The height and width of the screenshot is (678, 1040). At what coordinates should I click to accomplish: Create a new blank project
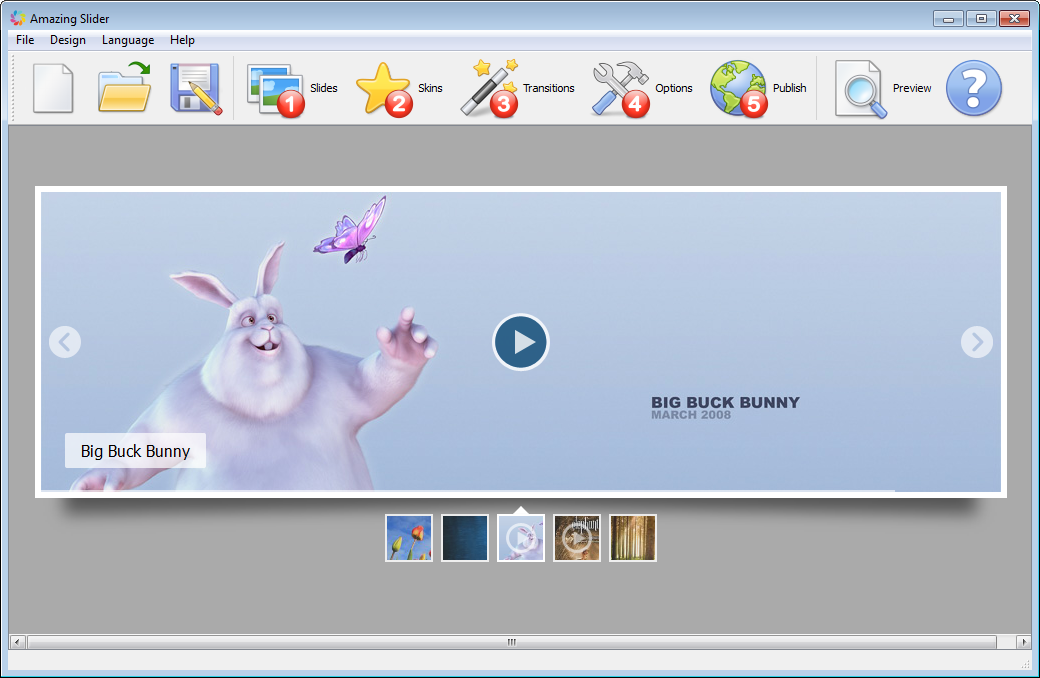click(x=53, y=88)
